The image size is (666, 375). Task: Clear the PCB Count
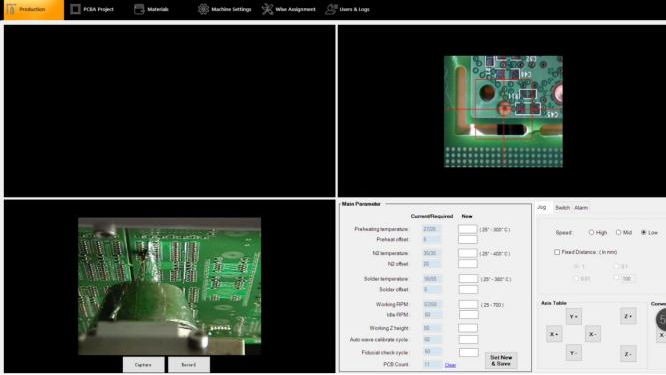point(450,365)
